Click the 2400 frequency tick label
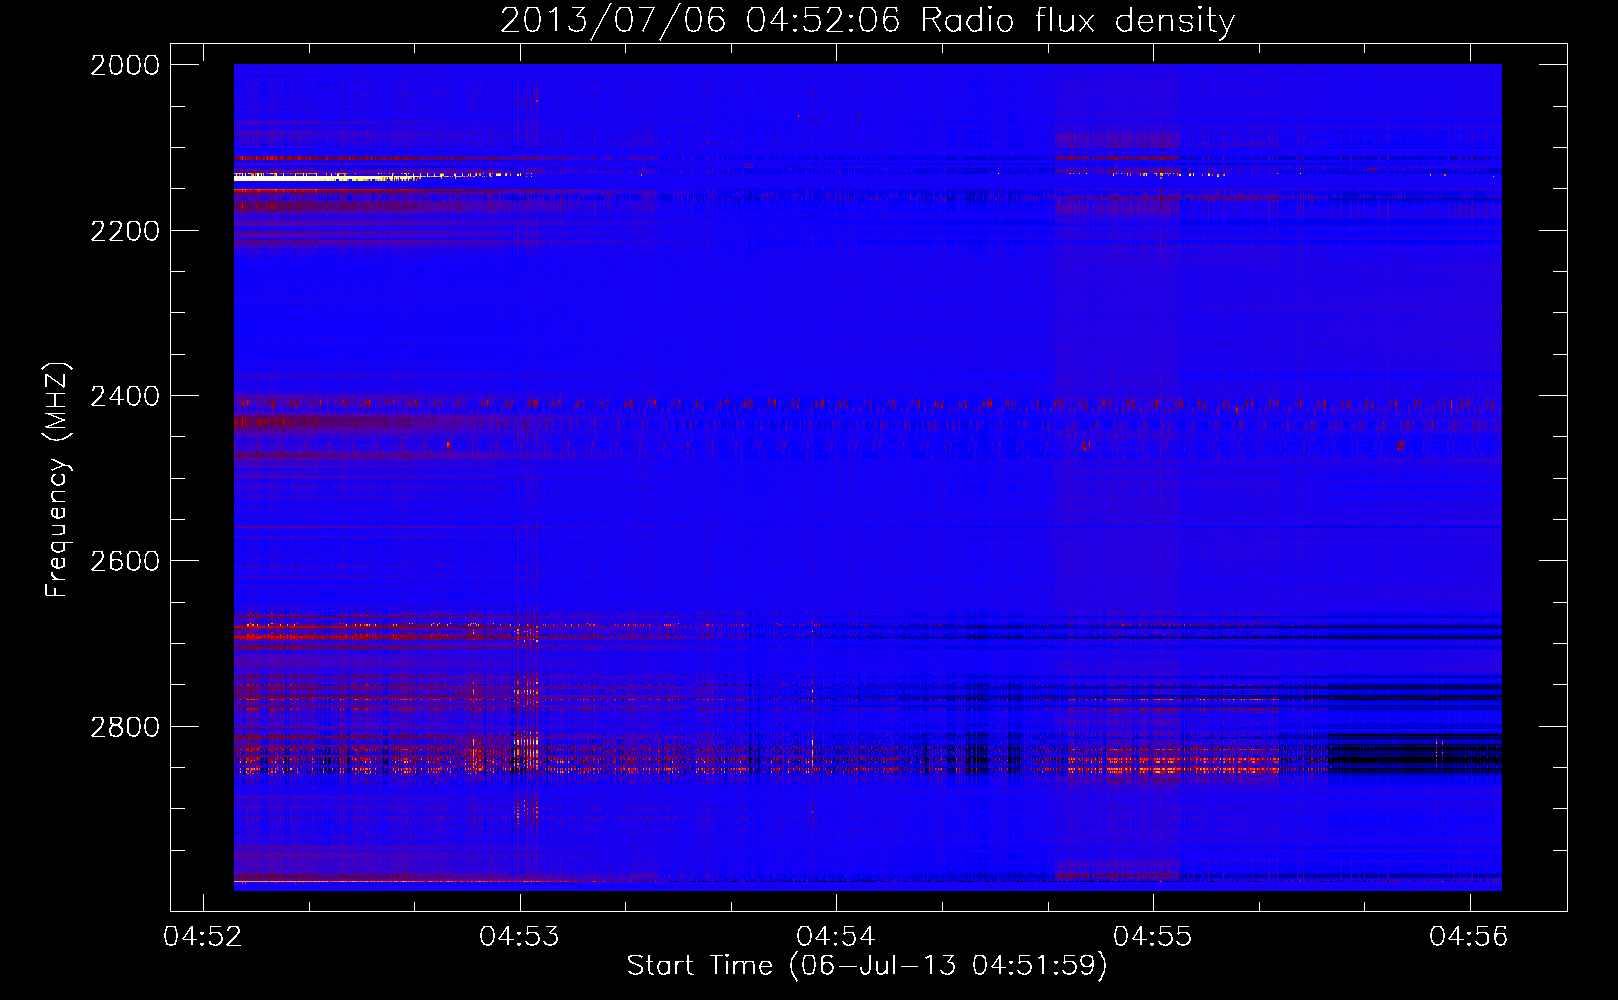Screen dimensions: 1618x1000 pos(125,396)
